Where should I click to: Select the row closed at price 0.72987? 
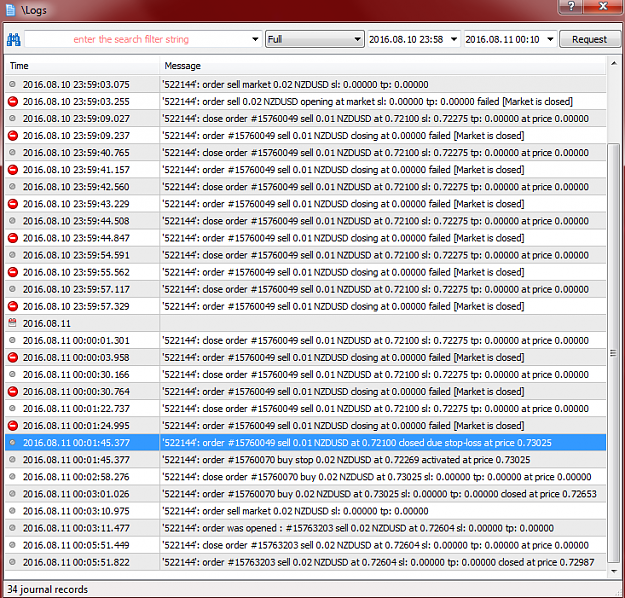pos(305,562)
